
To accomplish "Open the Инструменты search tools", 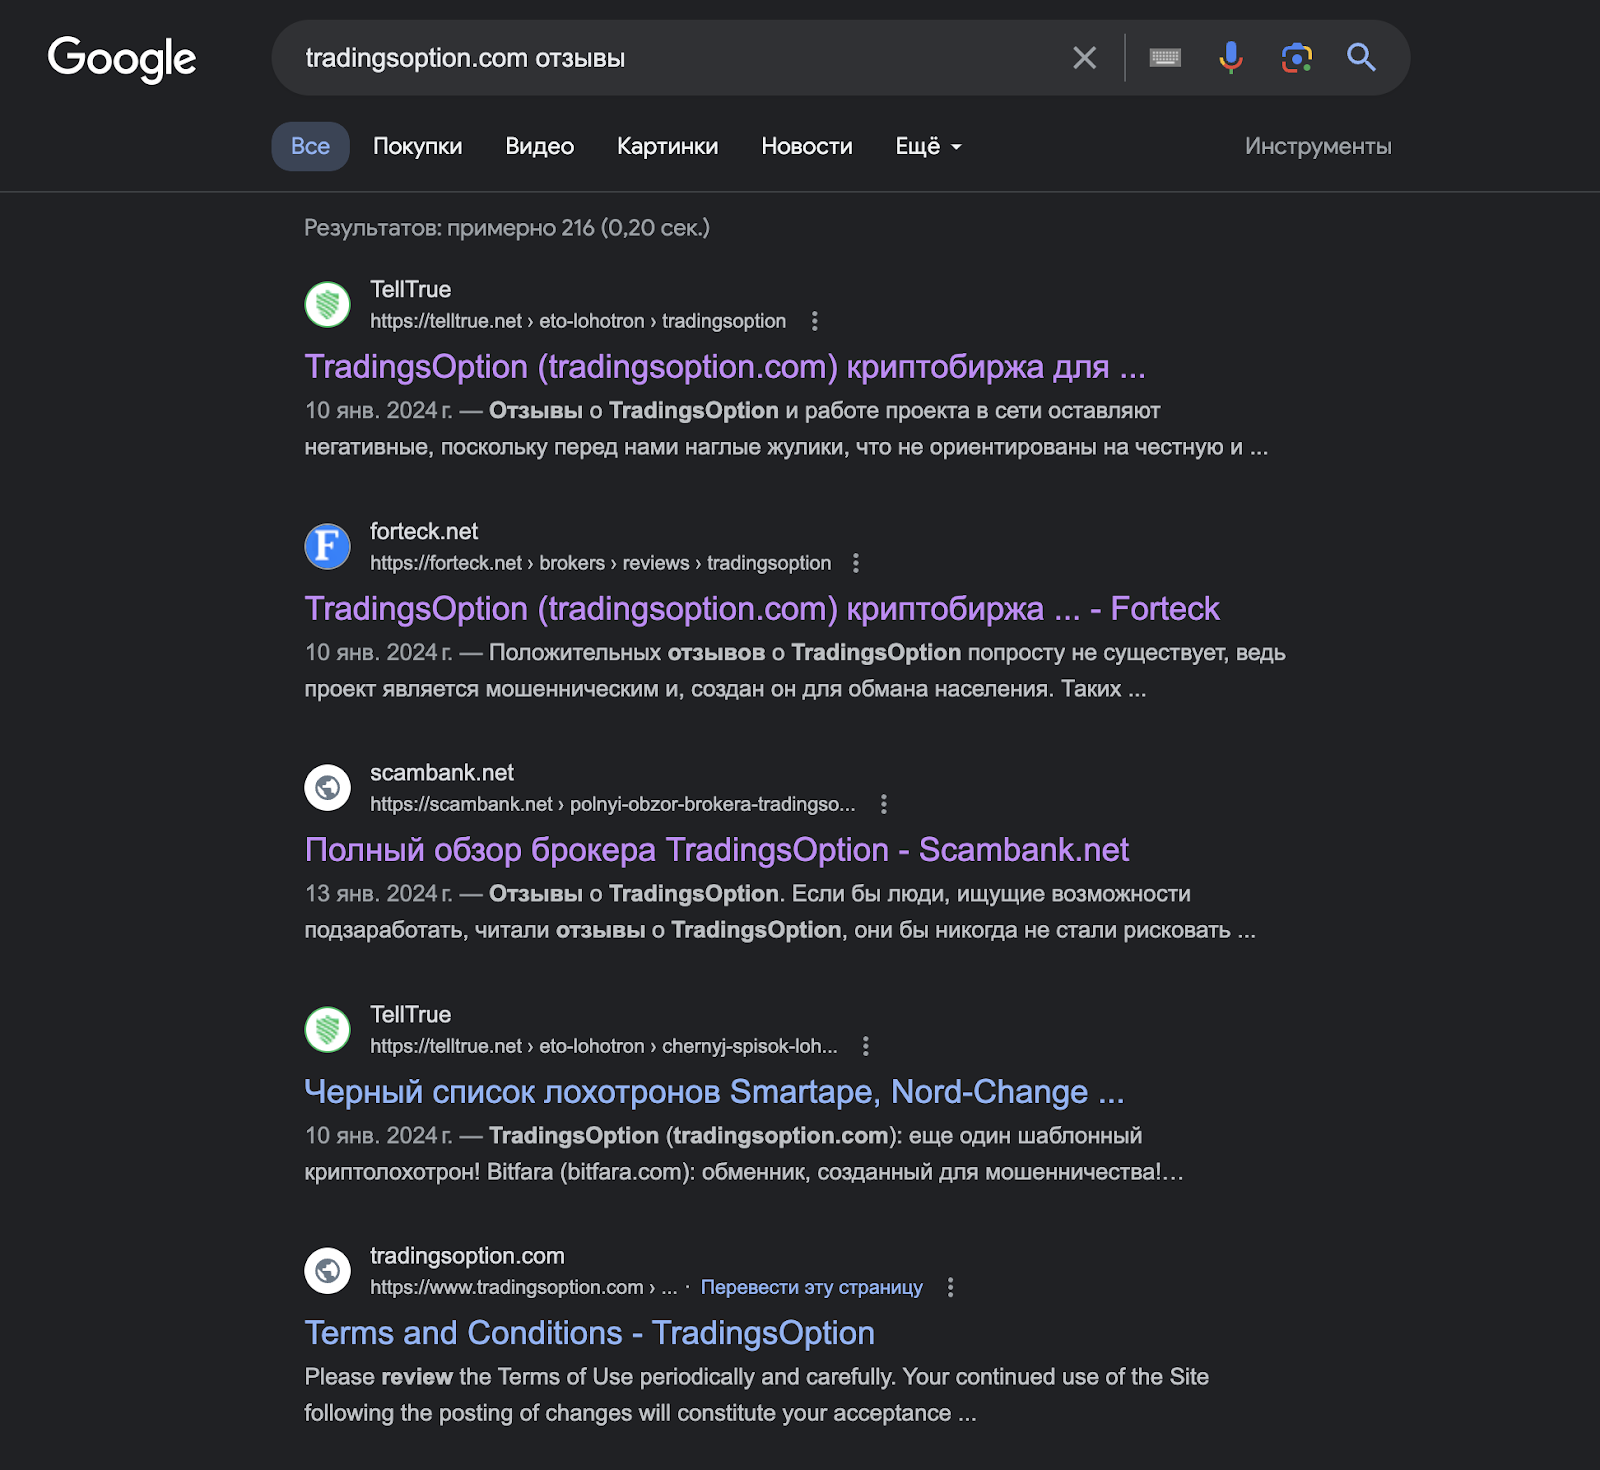I will (x=1318, y=146).
